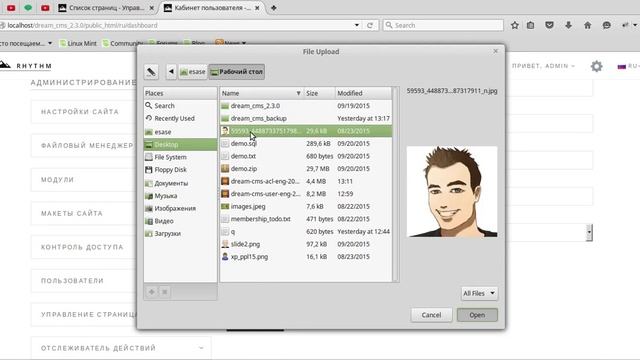Viewport: 640px width, 360px height.
Task: Click the Cancel button
Action: pos(431,315)
